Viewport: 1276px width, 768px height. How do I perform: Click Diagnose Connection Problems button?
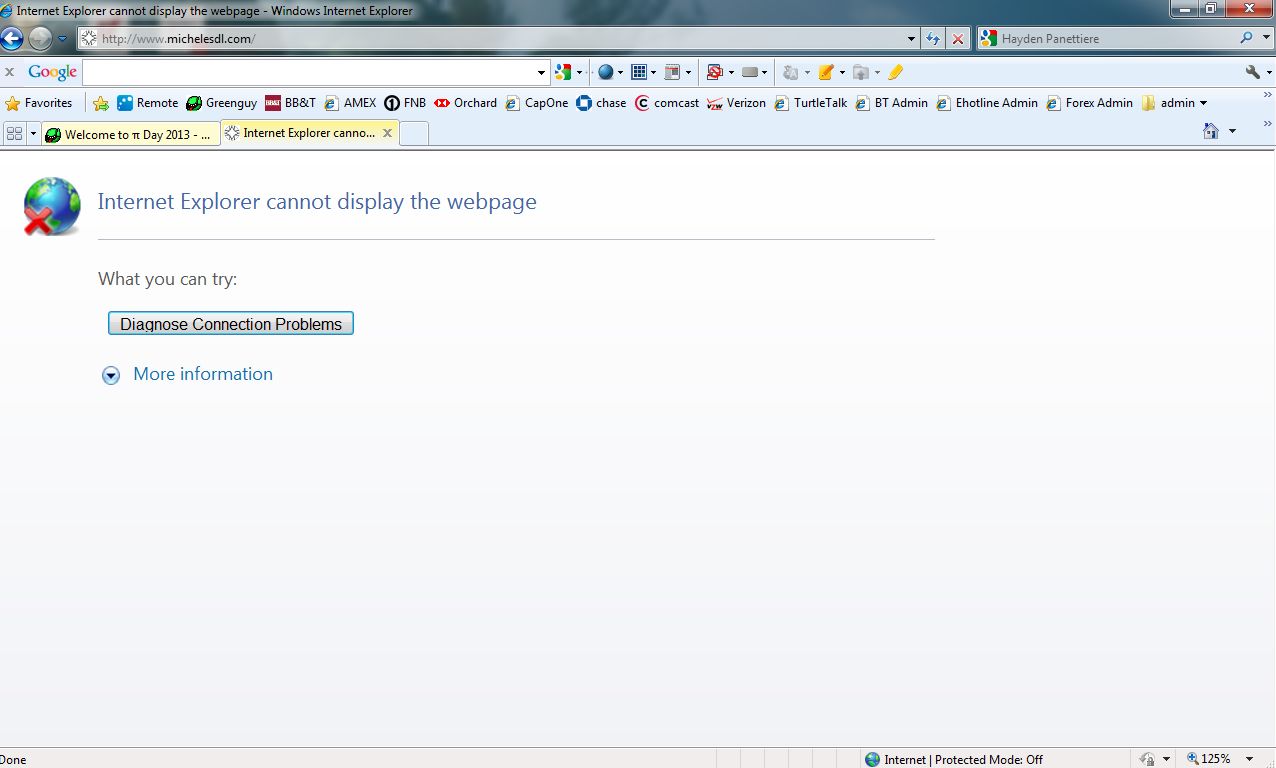pos(231,324)
